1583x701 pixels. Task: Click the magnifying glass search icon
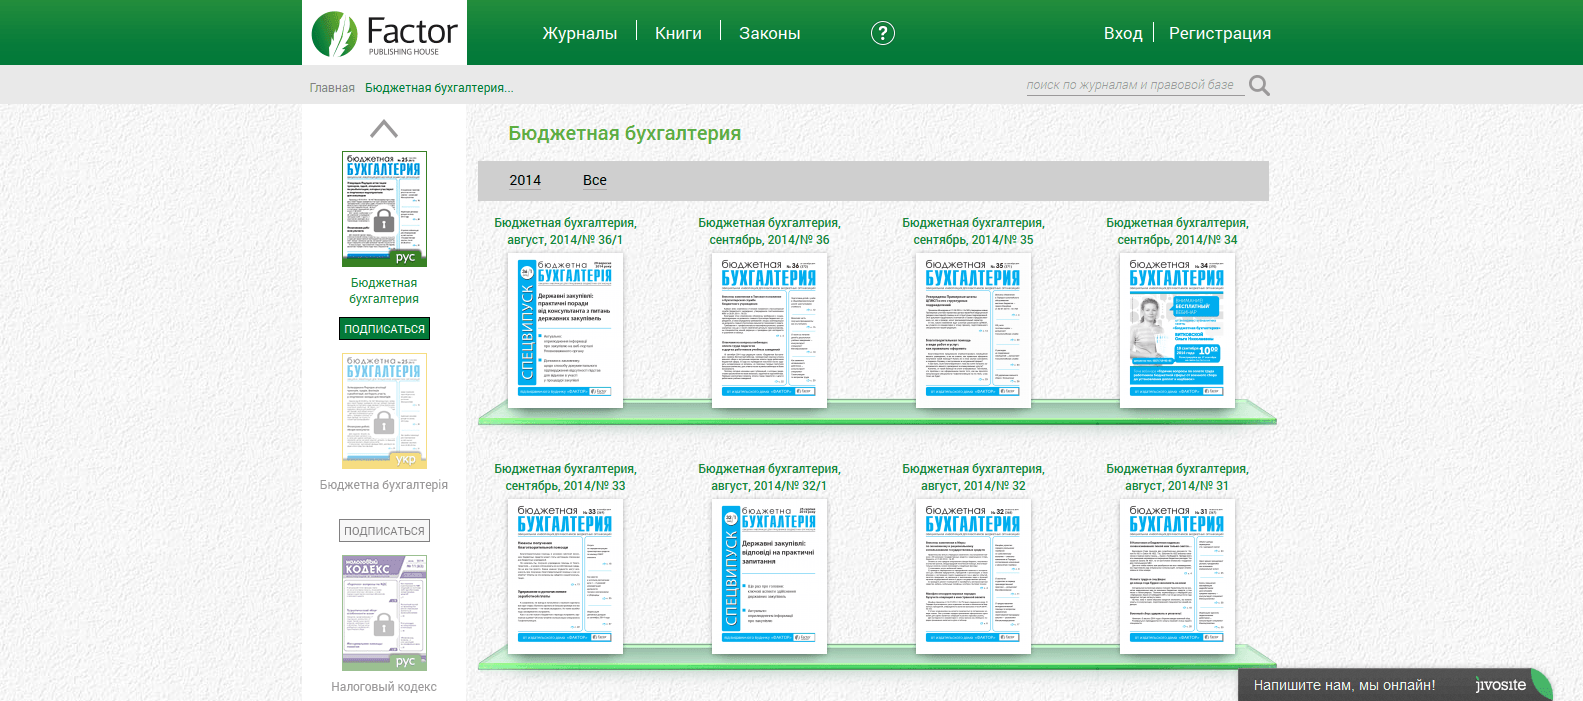click(1259, 86)
